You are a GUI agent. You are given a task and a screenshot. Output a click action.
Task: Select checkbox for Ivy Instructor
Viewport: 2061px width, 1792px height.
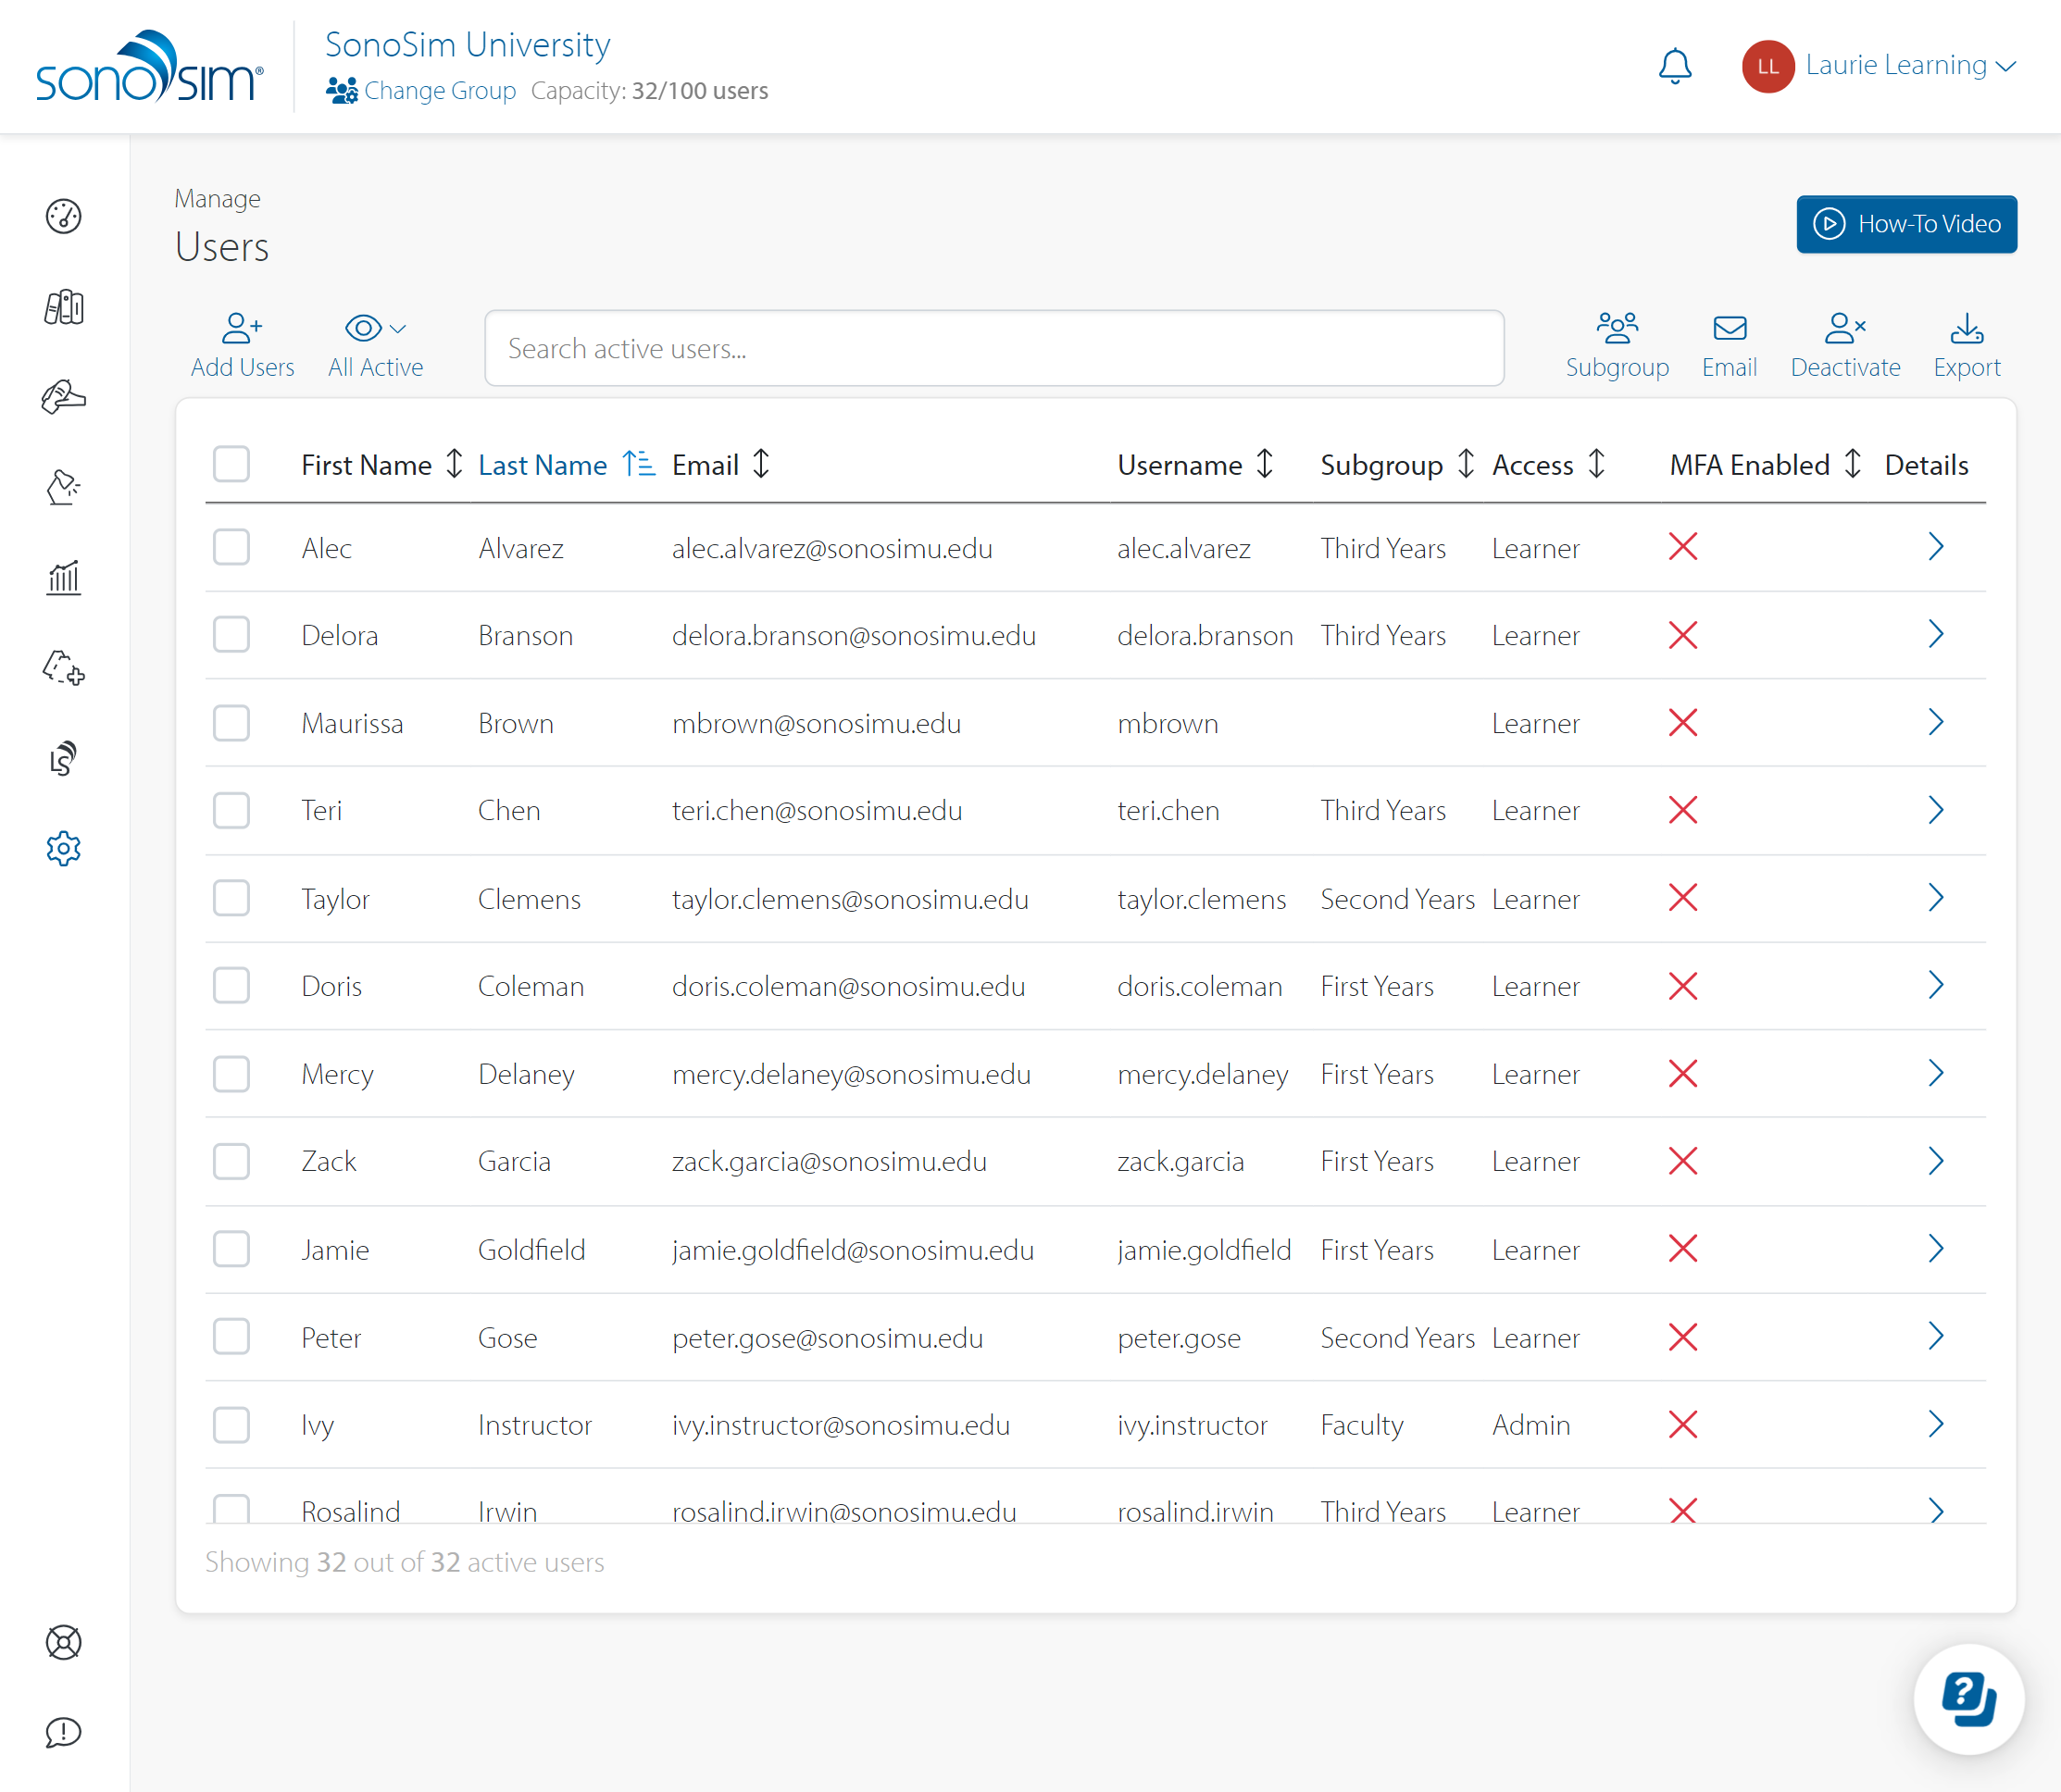231,1424
